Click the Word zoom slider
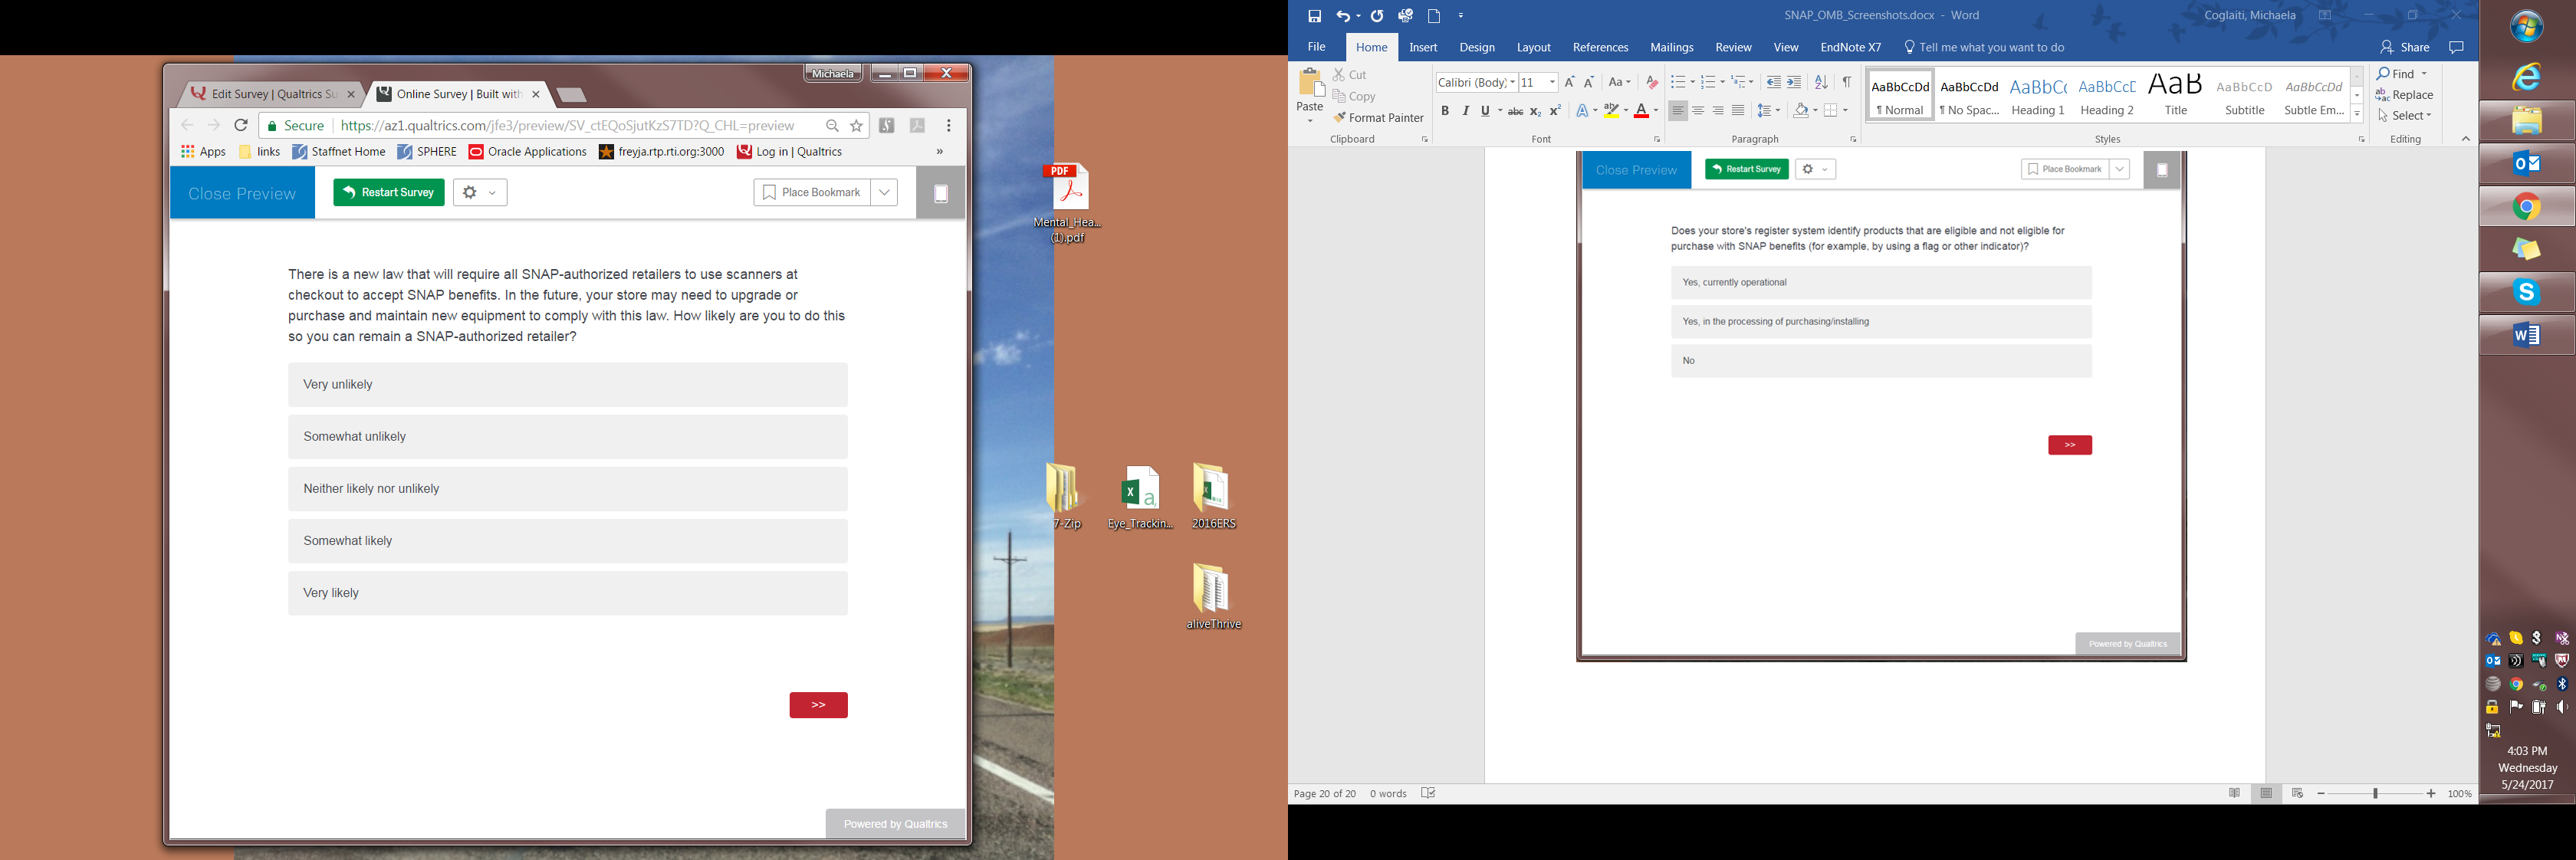 [x=2375, y=793]
